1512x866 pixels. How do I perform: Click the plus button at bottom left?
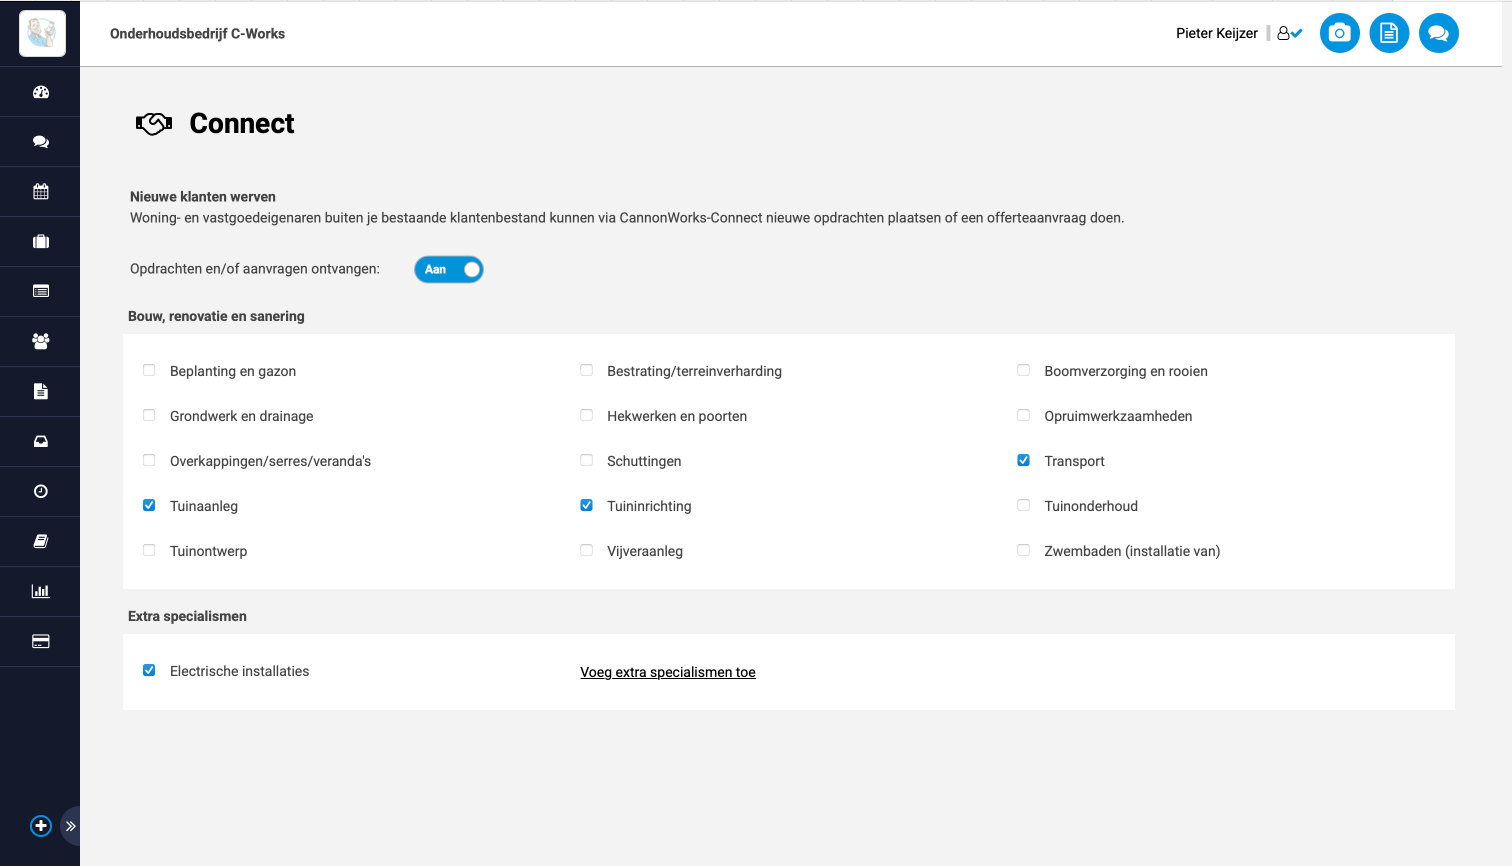click(40, 826)
